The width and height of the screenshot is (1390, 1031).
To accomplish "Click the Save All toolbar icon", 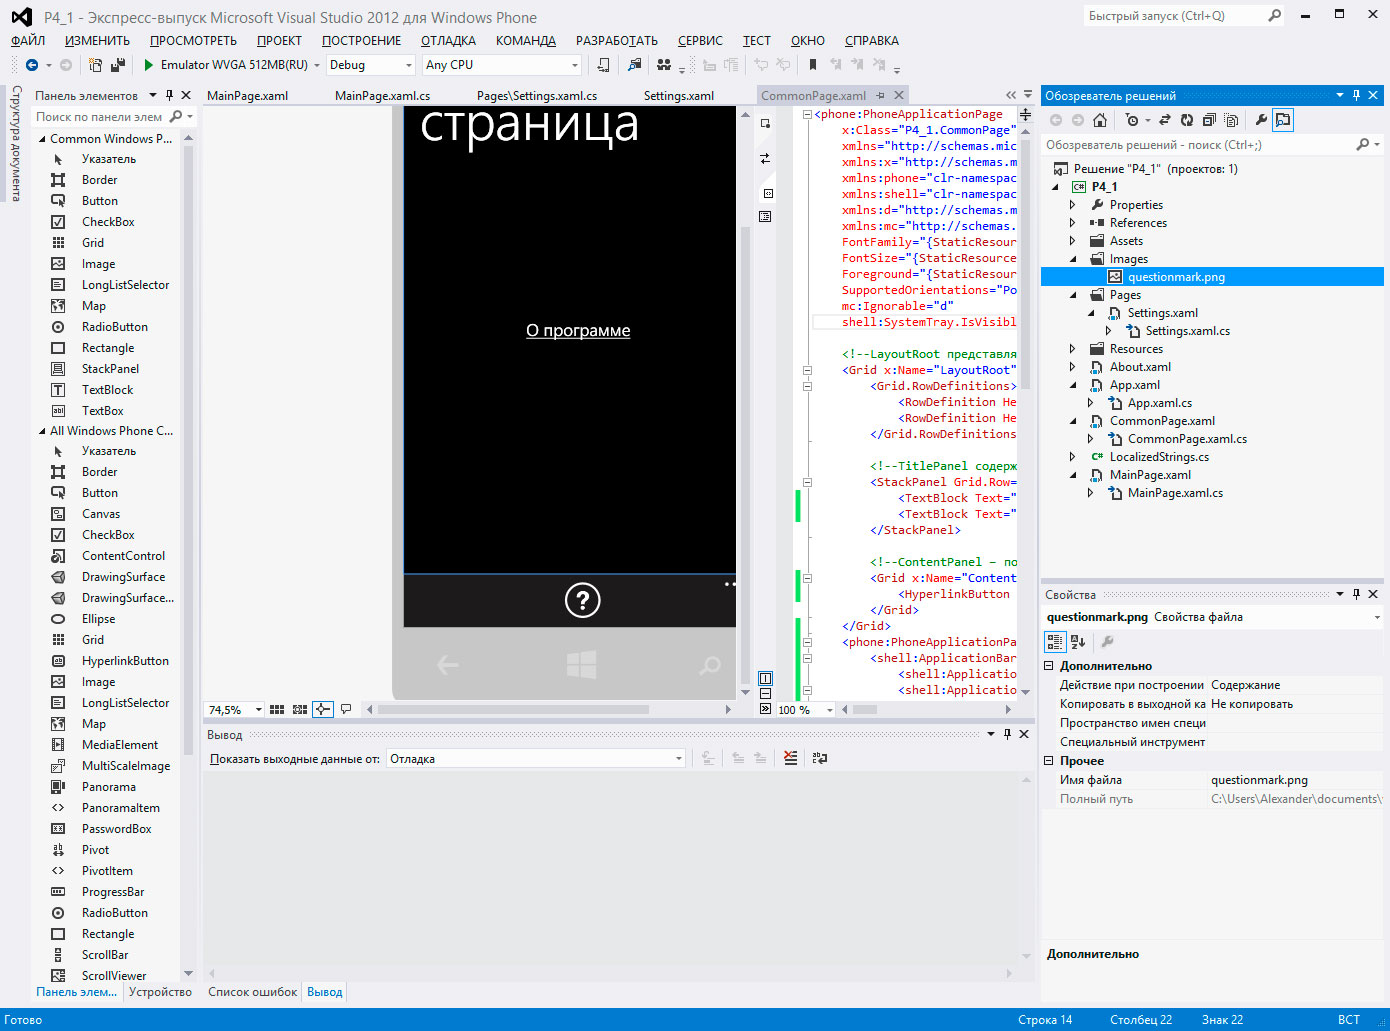I will [118, 65].
